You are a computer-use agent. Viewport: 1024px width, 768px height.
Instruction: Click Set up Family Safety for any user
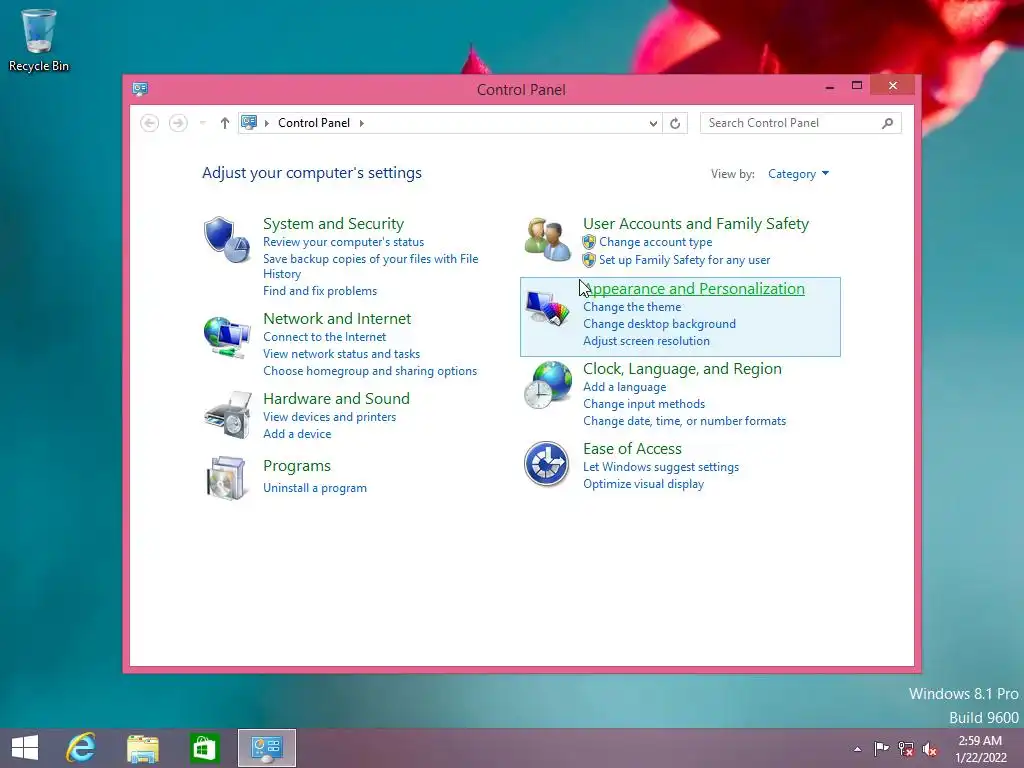[x=684, y=260]
